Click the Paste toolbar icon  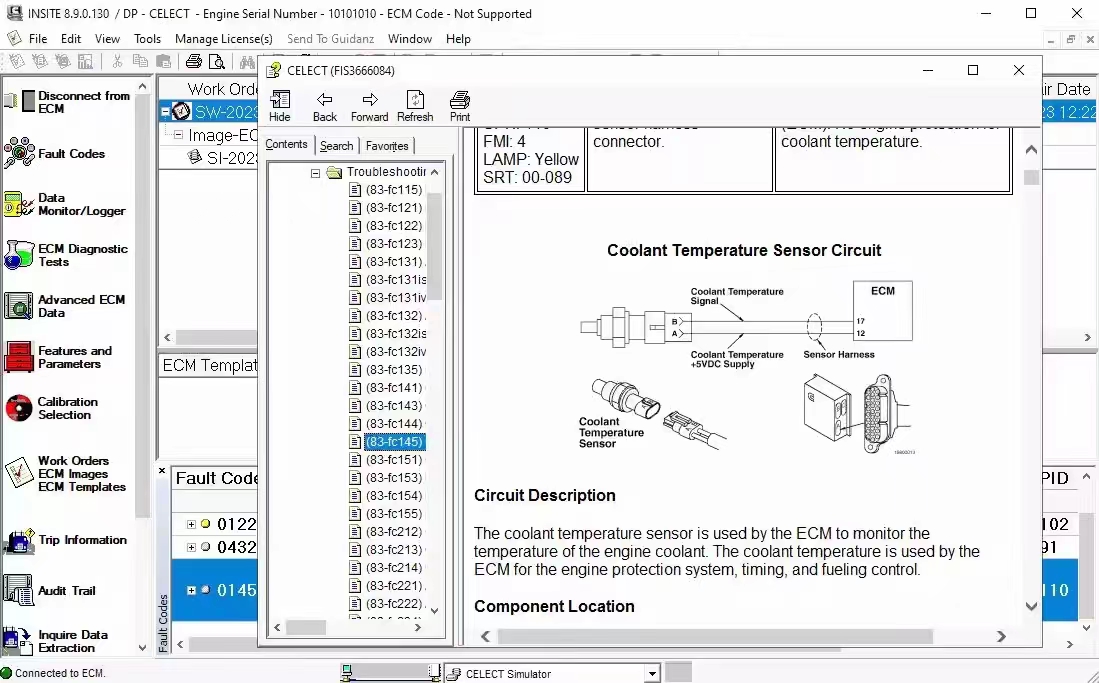(x=163, y=62)
